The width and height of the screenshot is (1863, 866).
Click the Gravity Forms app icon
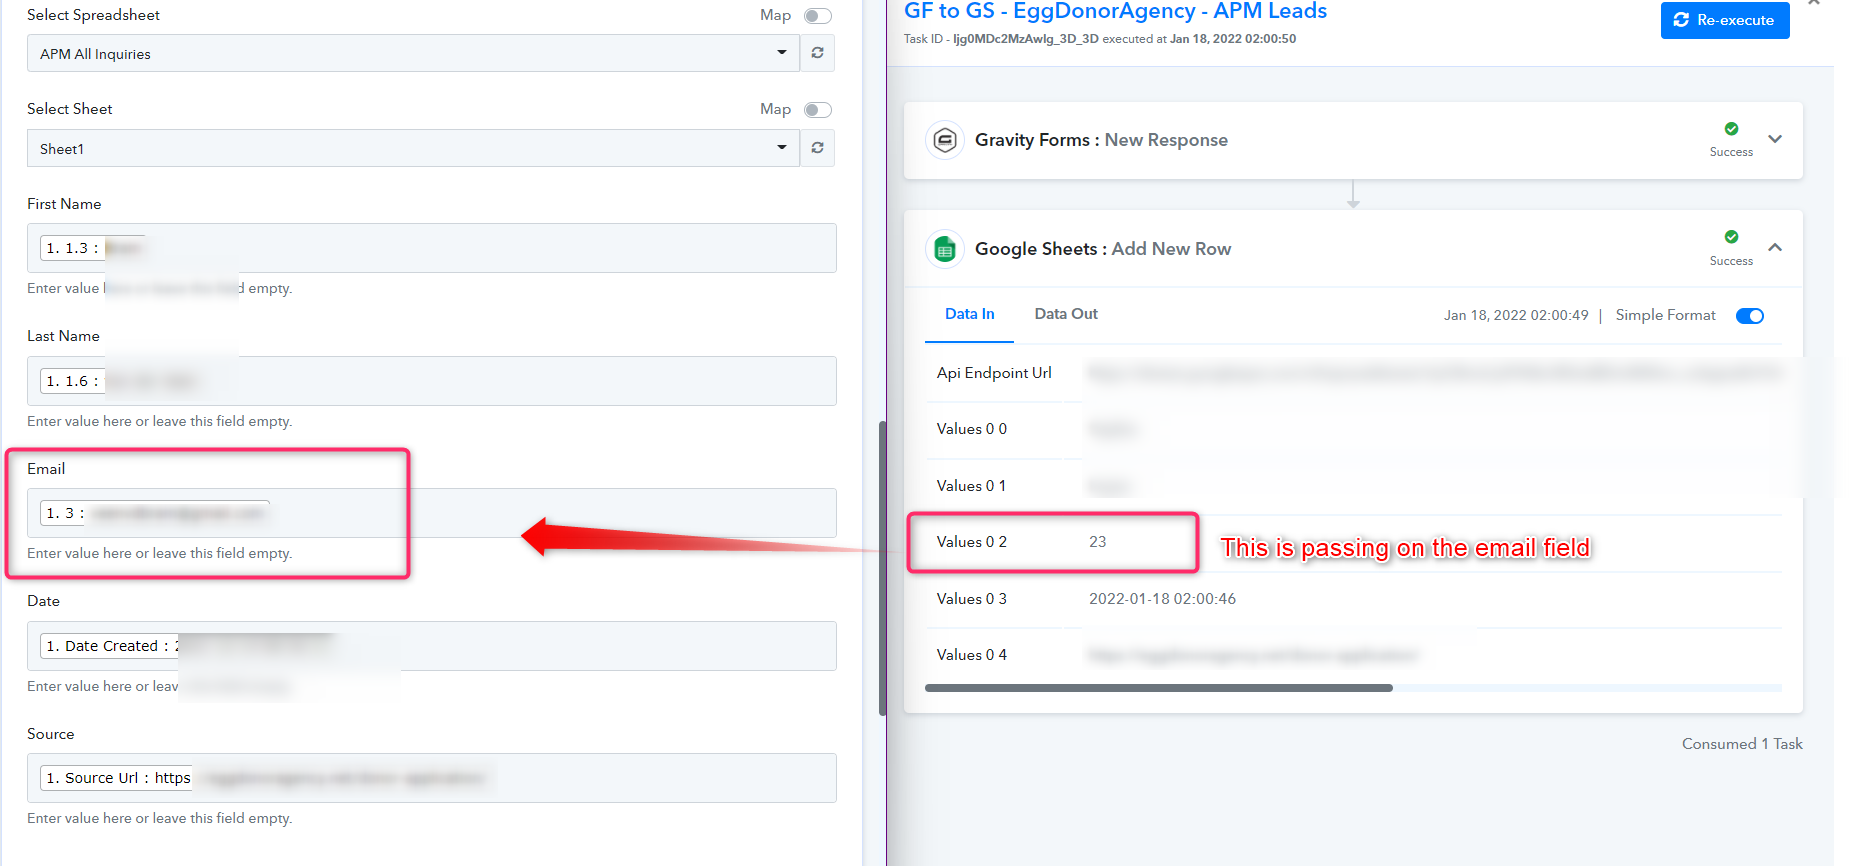(x=944, y=140)
